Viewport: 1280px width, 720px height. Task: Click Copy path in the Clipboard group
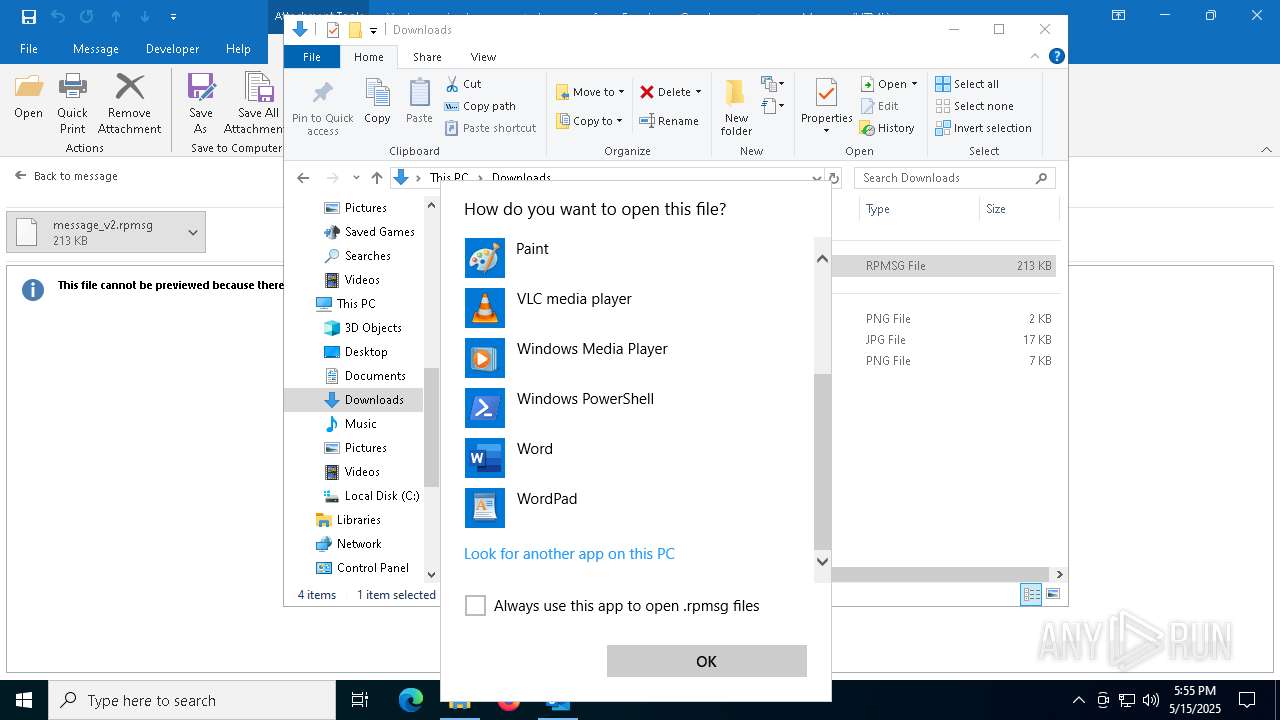pyautogui.click(x=481, y=106)
